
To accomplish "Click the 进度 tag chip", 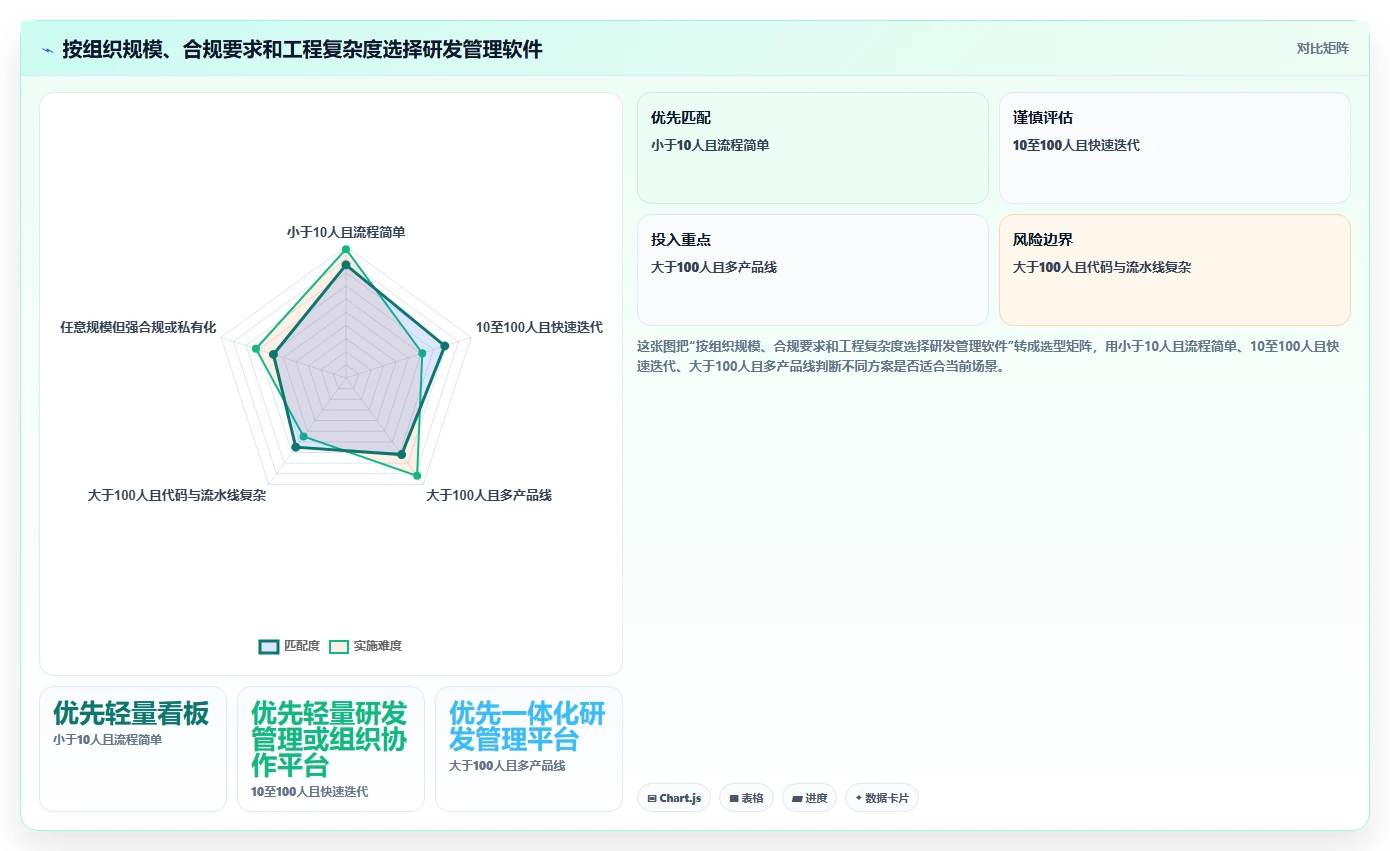I will click(809, 798).
